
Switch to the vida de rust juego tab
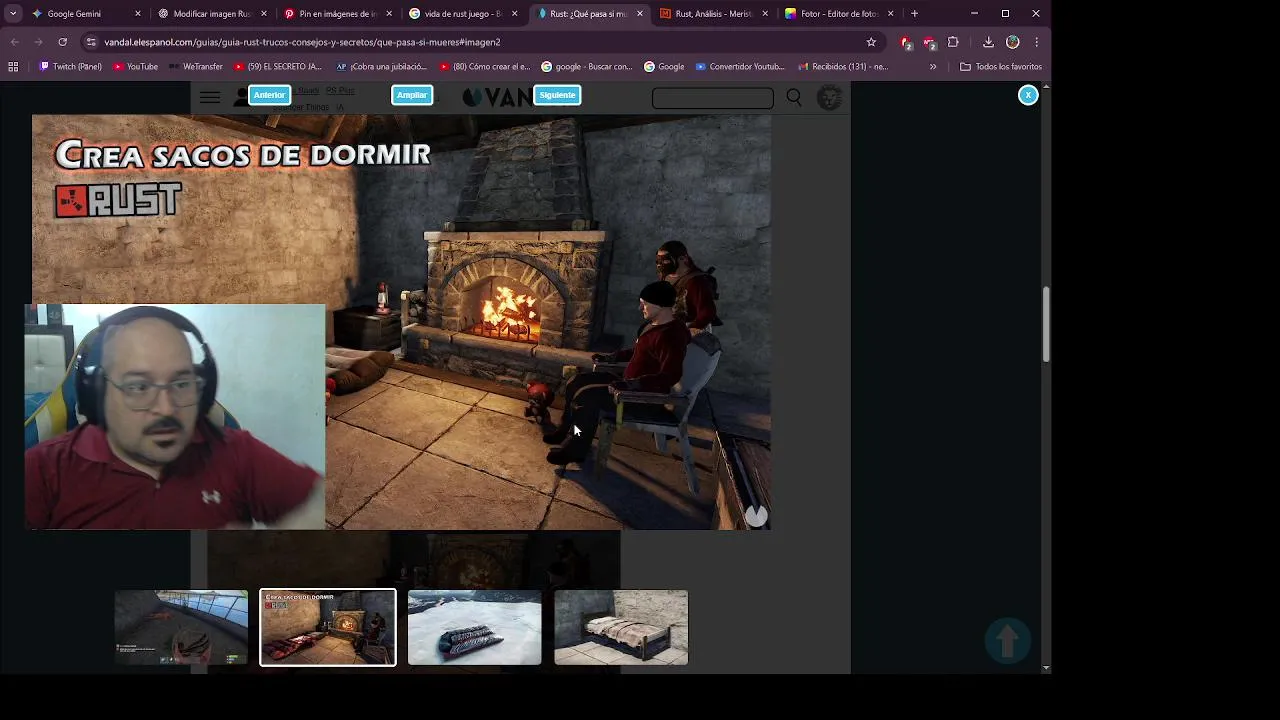[463, 14]
